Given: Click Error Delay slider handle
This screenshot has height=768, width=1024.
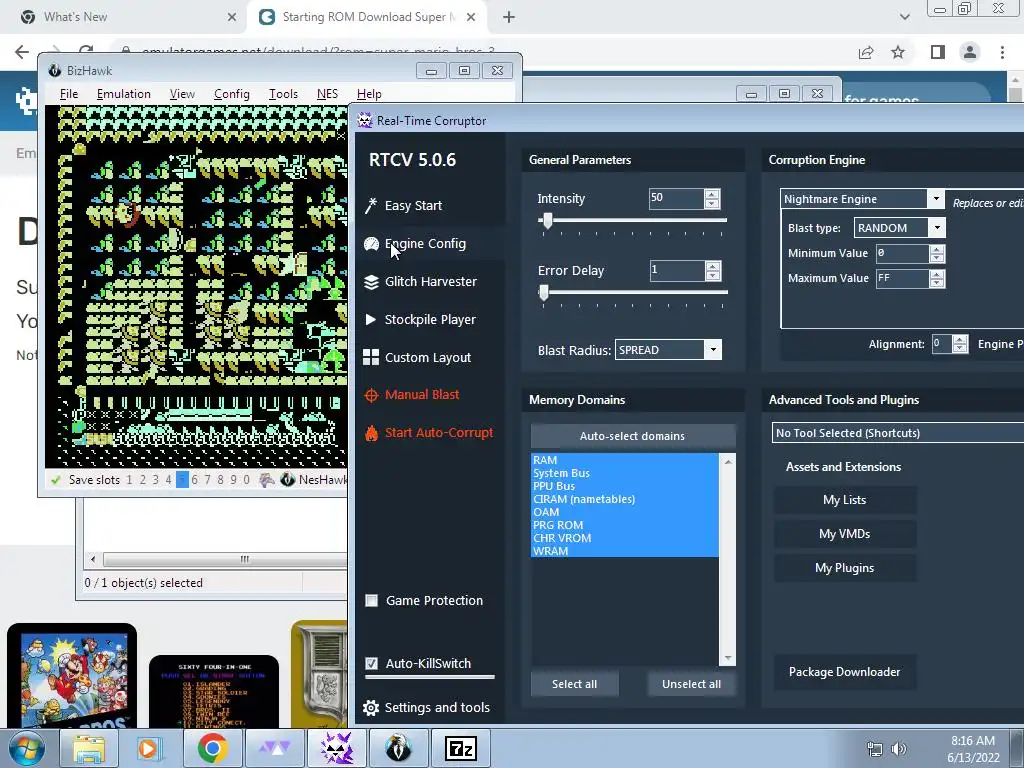Looking at the screenshot, I should (x=544, y=293).
